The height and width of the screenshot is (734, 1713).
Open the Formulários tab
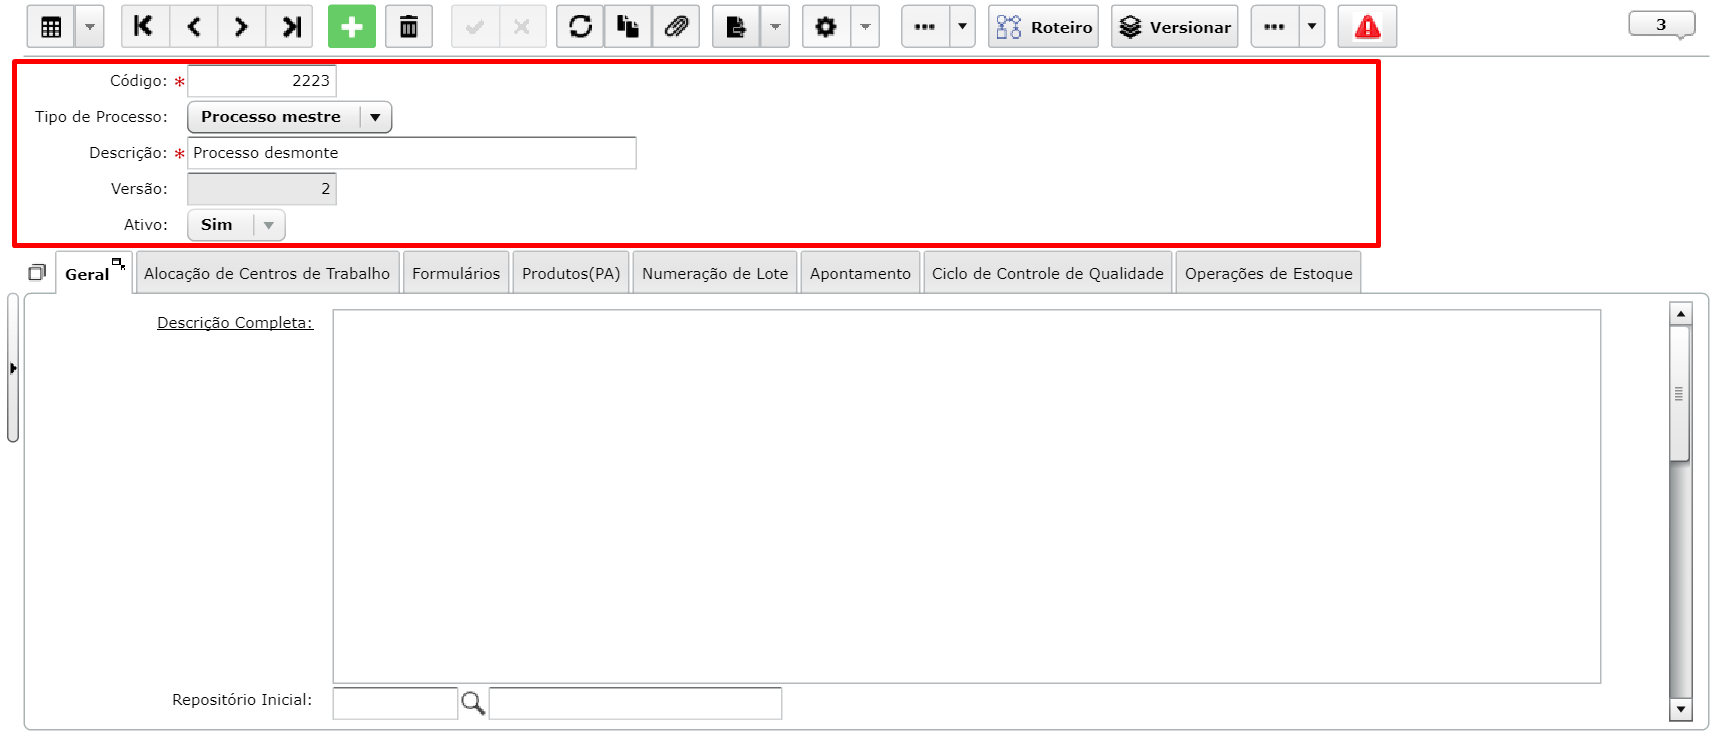tap(456, 274)
